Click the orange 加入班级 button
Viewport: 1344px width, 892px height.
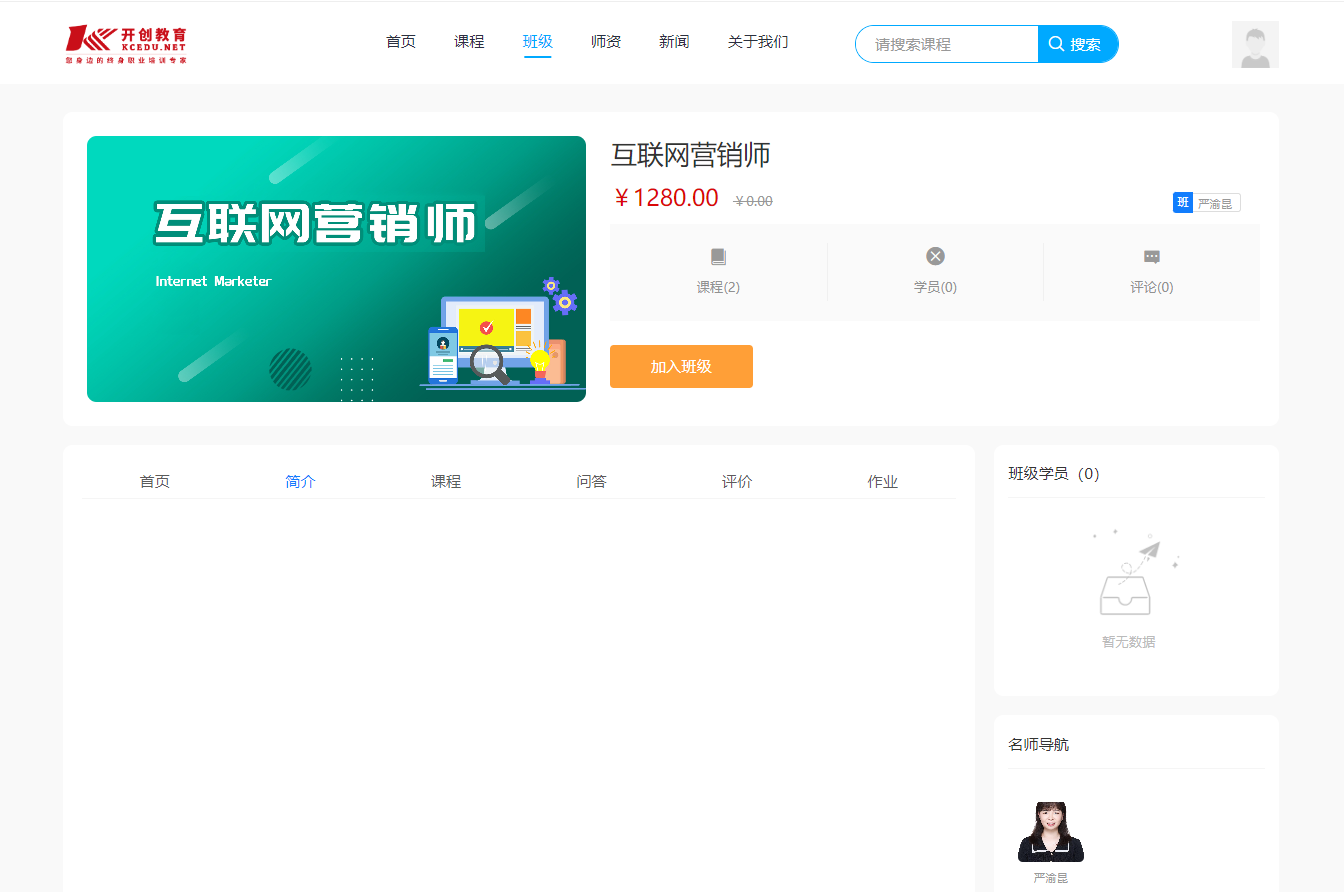[x=681, y=366]
